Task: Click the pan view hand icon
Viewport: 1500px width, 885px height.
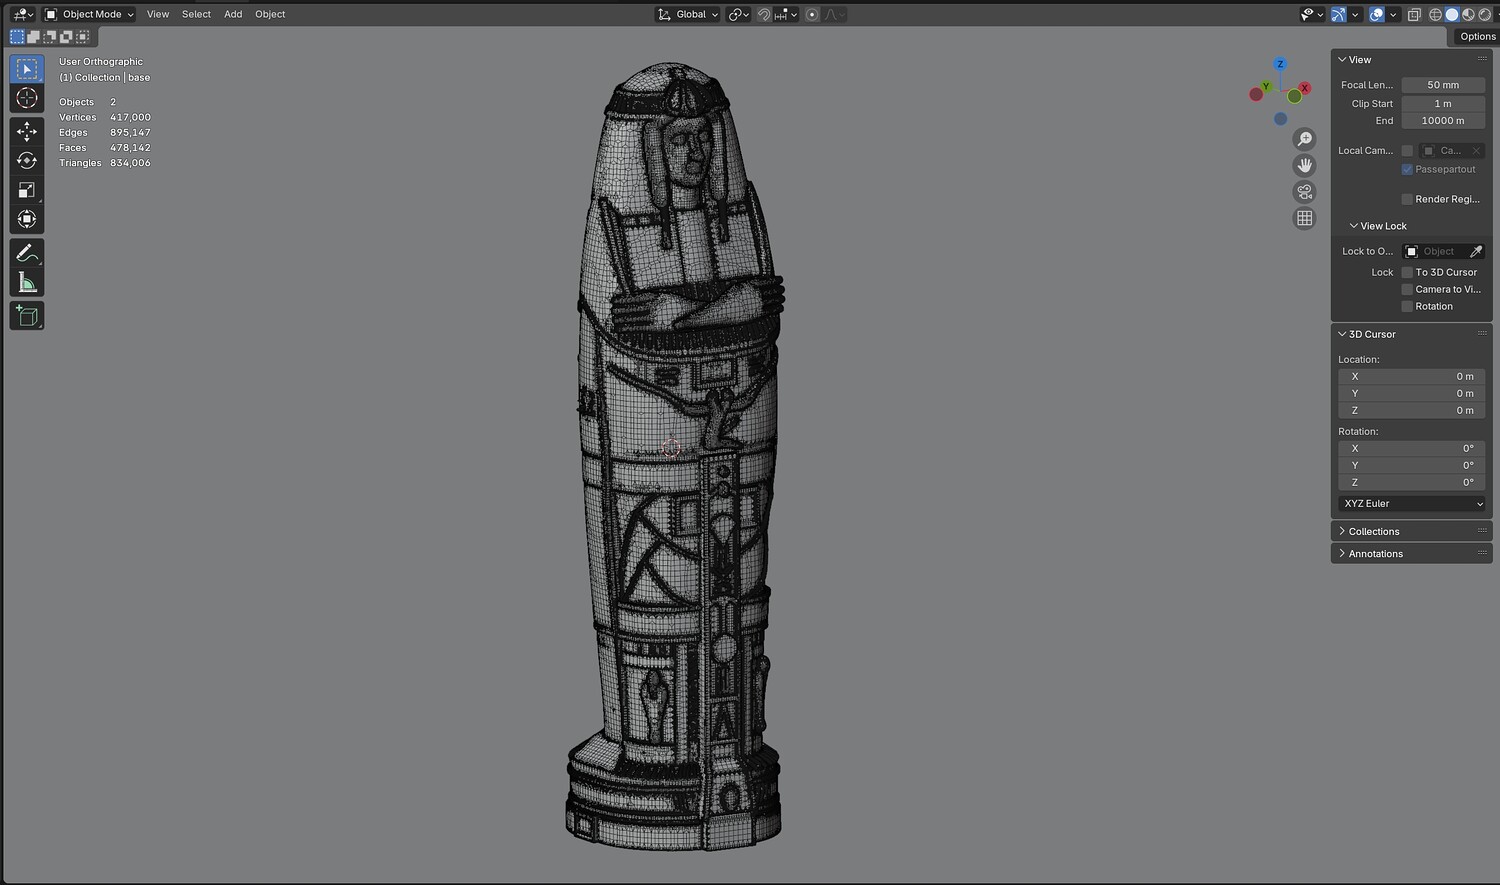Action: (1304, 165)
